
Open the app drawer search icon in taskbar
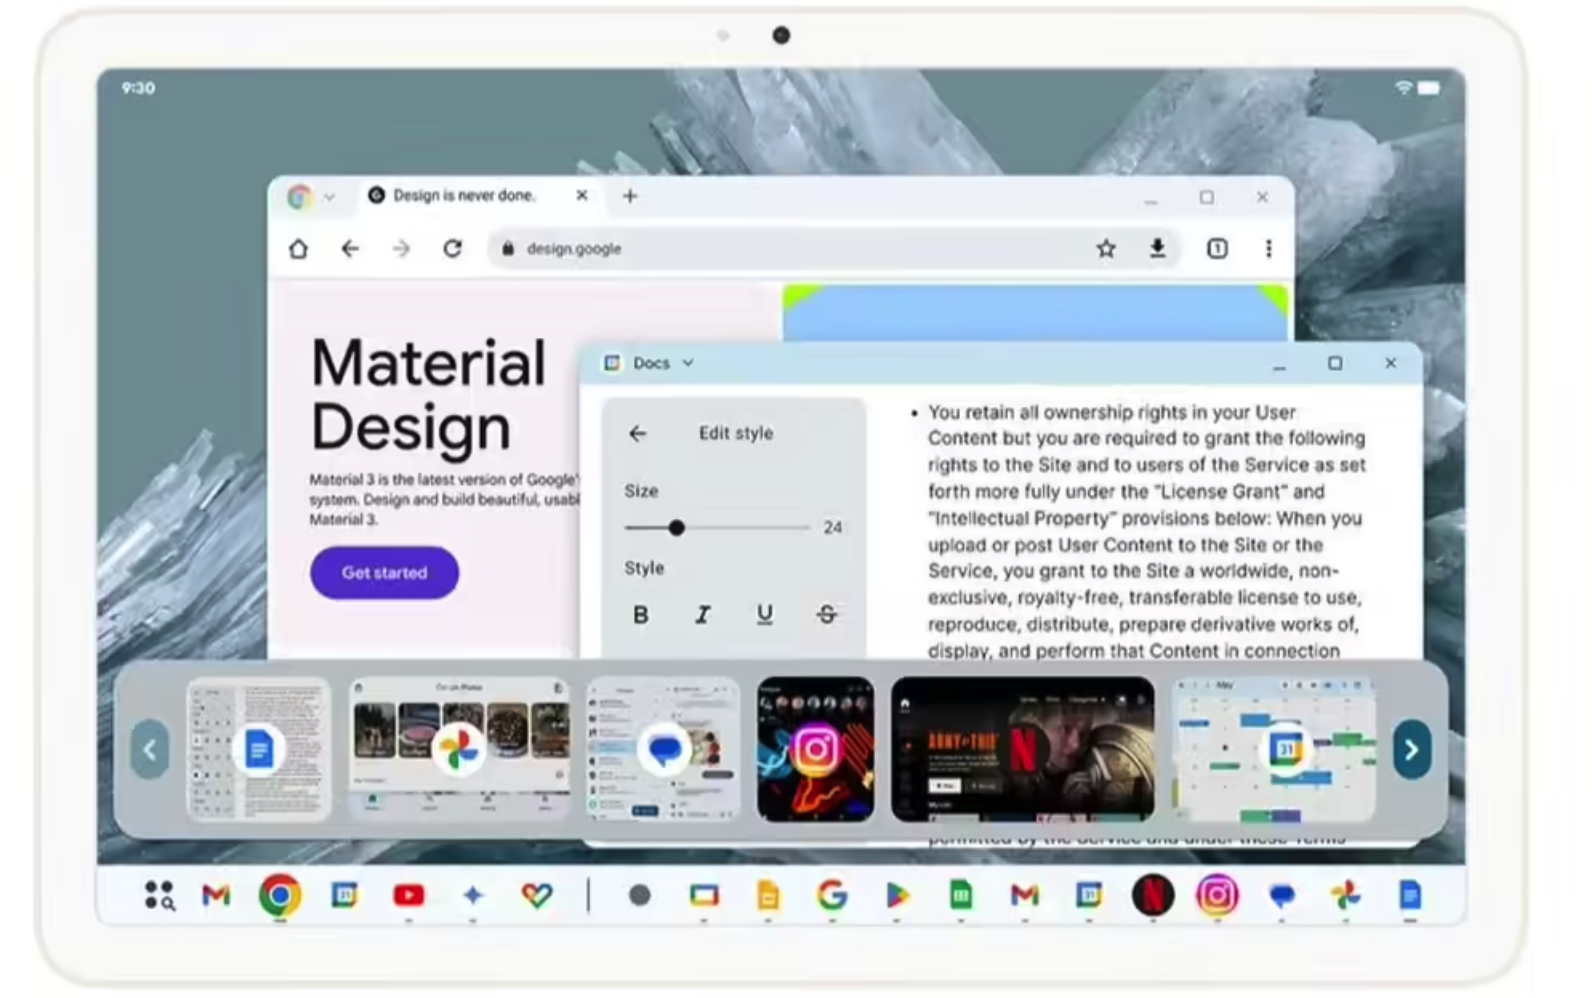point(159,895)
